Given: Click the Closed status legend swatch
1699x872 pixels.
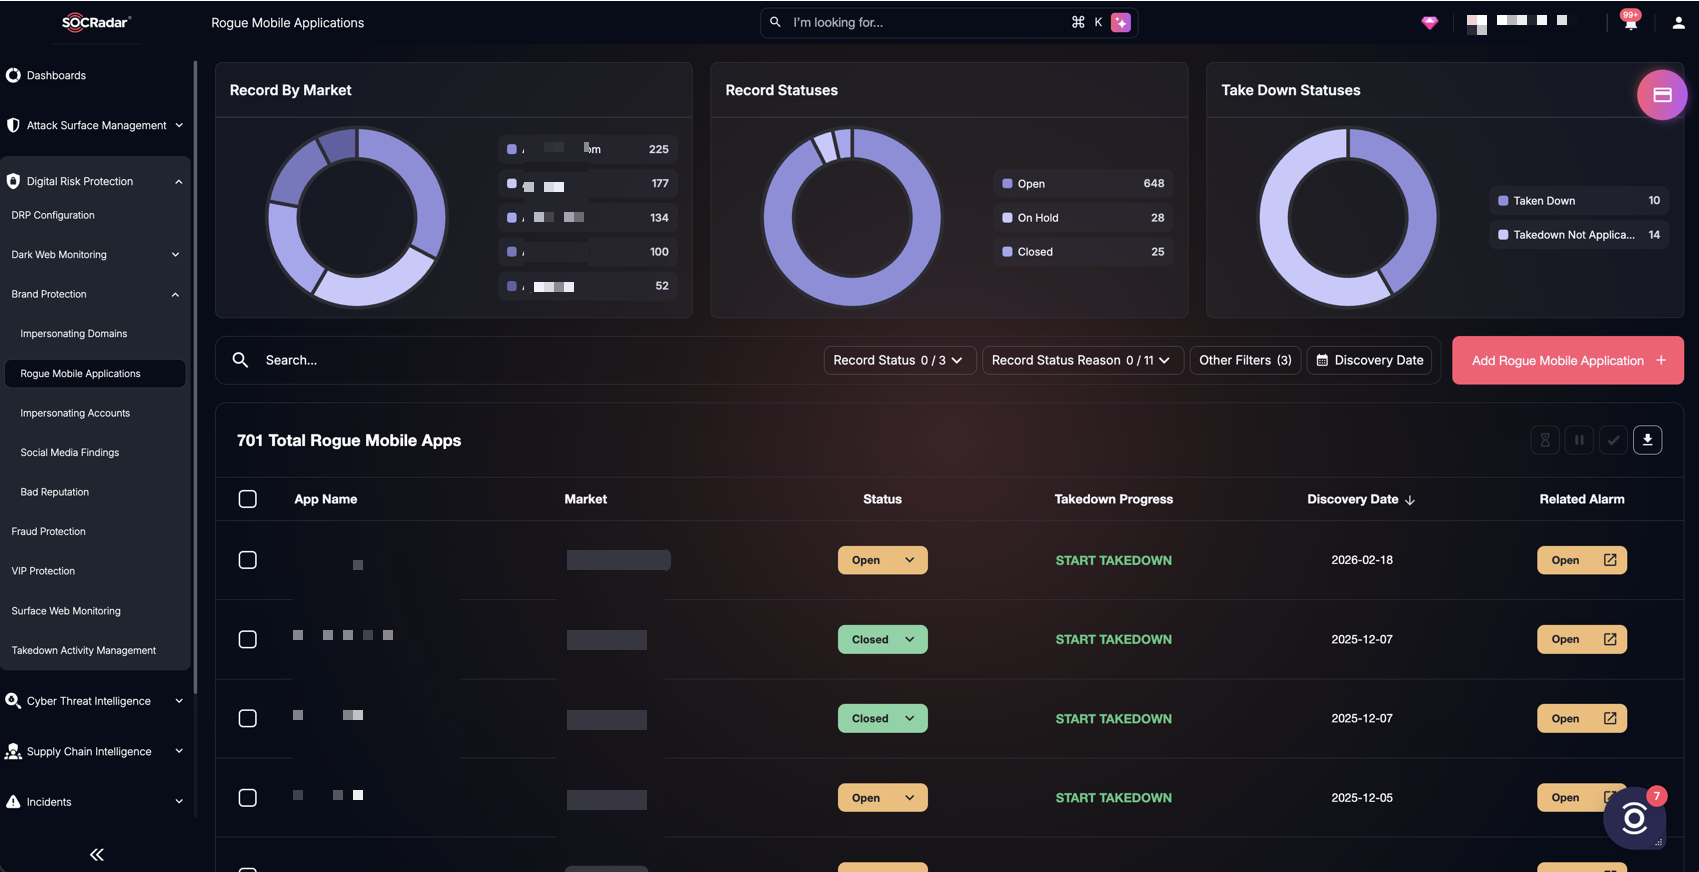Looking at the screenshot, I should [1007, 251].
